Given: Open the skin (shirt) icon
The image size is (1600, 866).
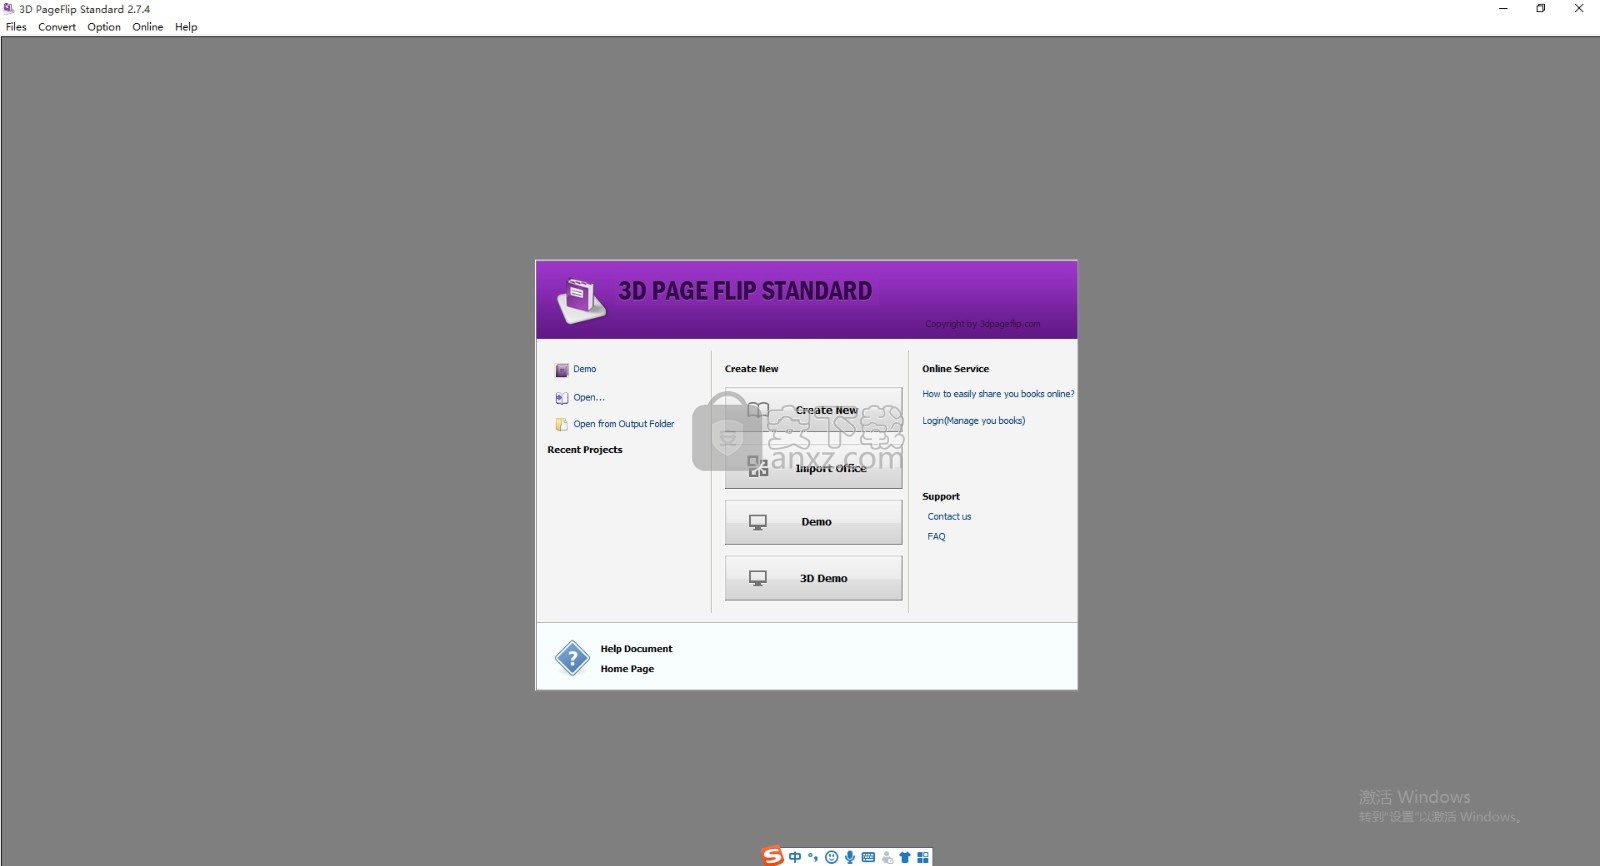Looking at the screenshot, I should (x=905, y=857).
